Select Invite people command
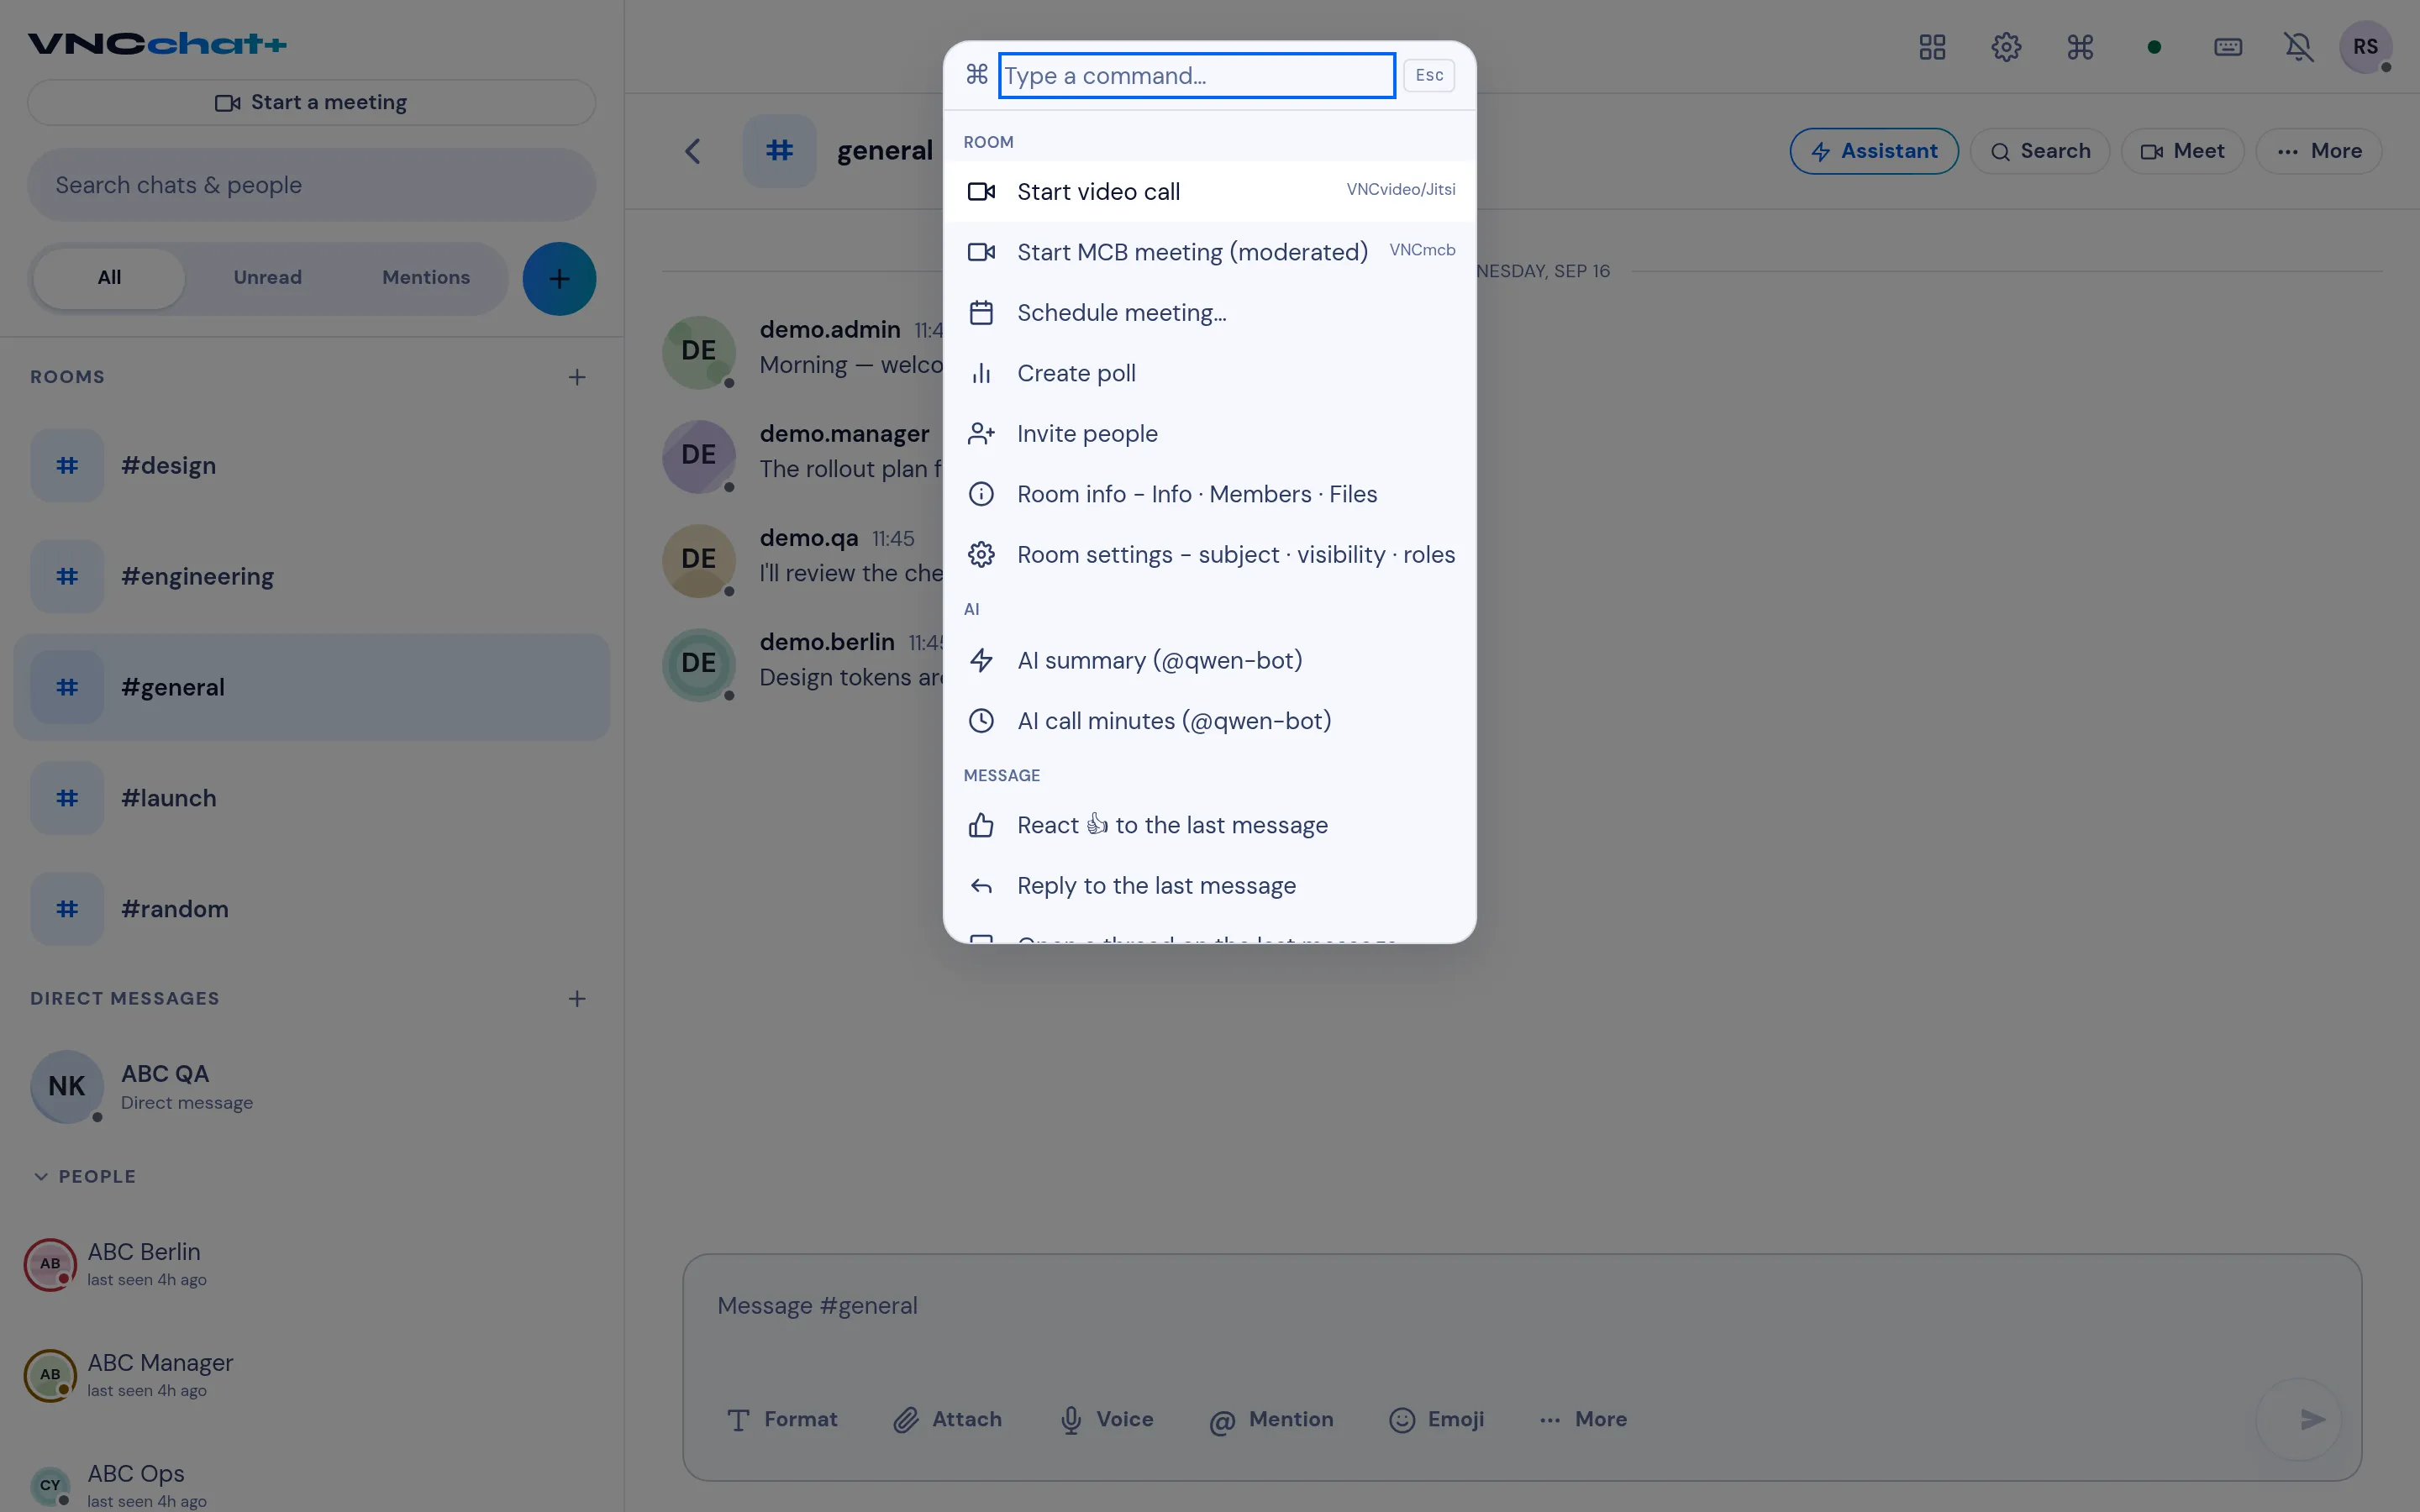The width and height of the screenshot is (2420, 1512). (x=1209, y=434)
